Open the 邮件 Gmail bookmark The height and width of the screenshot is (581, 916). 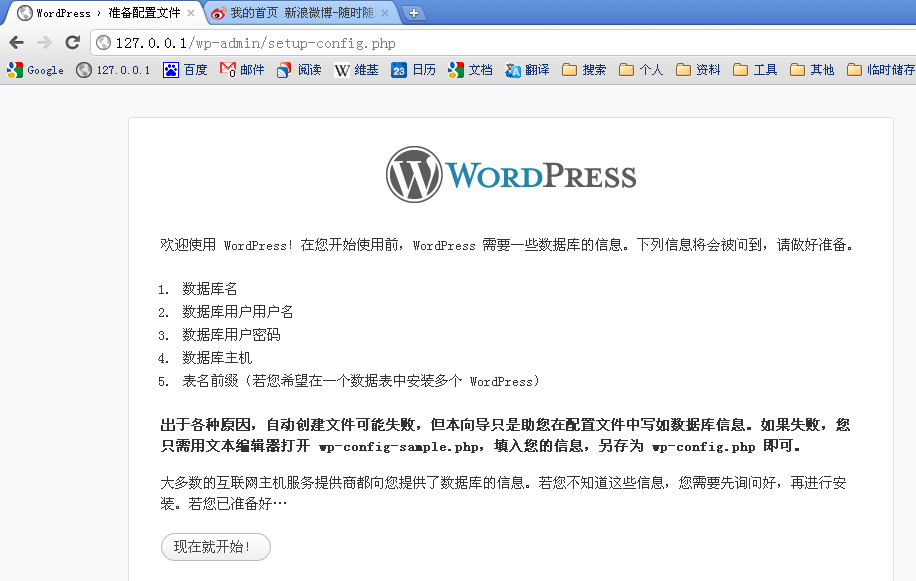[242, 70]
